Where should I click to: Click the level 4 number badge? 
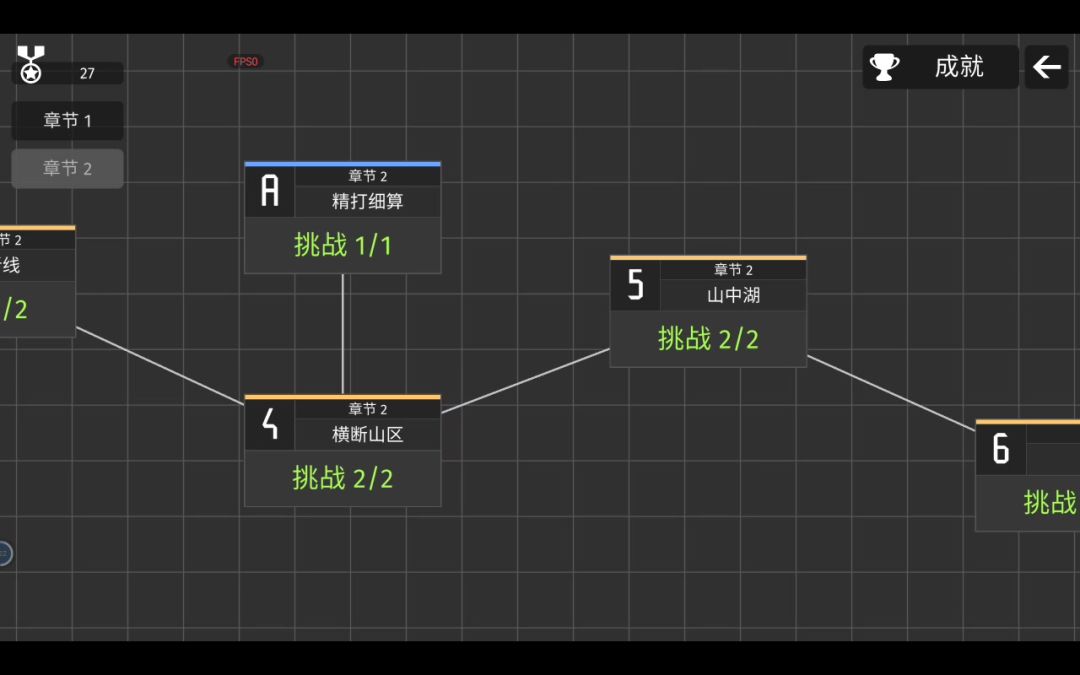pos(270,424)
